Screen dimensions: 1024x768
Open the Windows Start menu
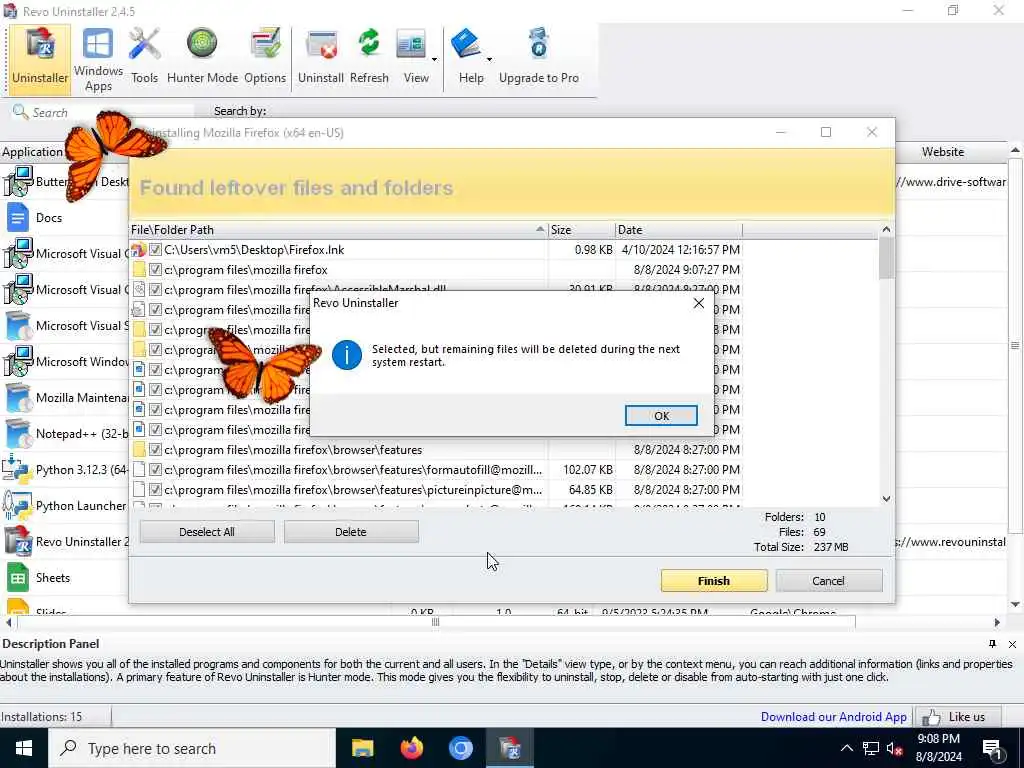tap(24, 748)
